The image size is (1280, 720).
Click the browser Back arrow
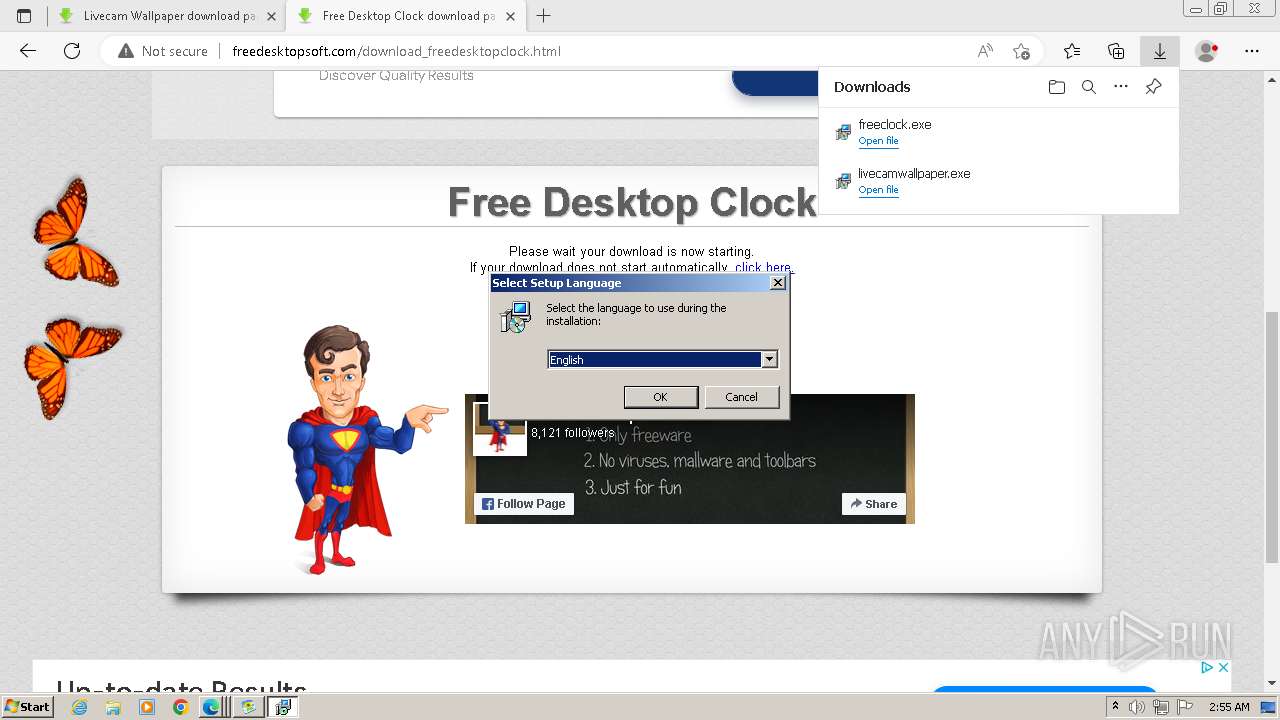28,51
